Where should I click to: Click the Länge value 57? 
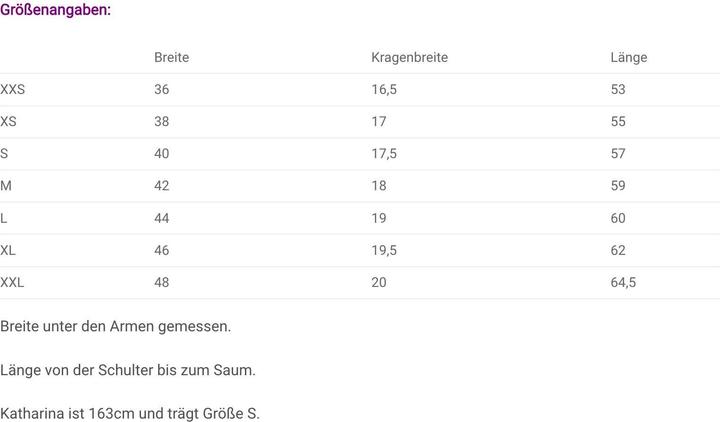coord(618,154)
